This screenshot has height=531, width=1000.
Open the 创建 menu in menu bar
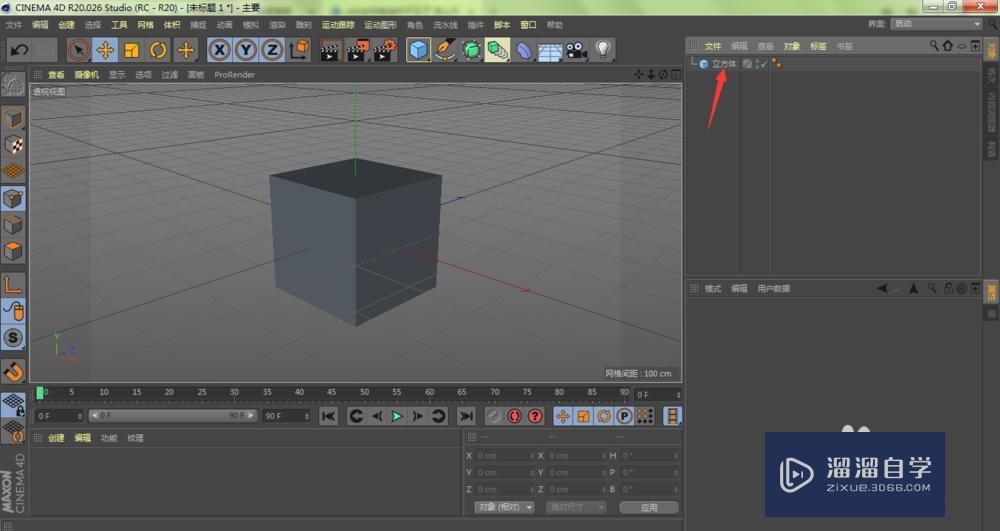tap(66, 24)
